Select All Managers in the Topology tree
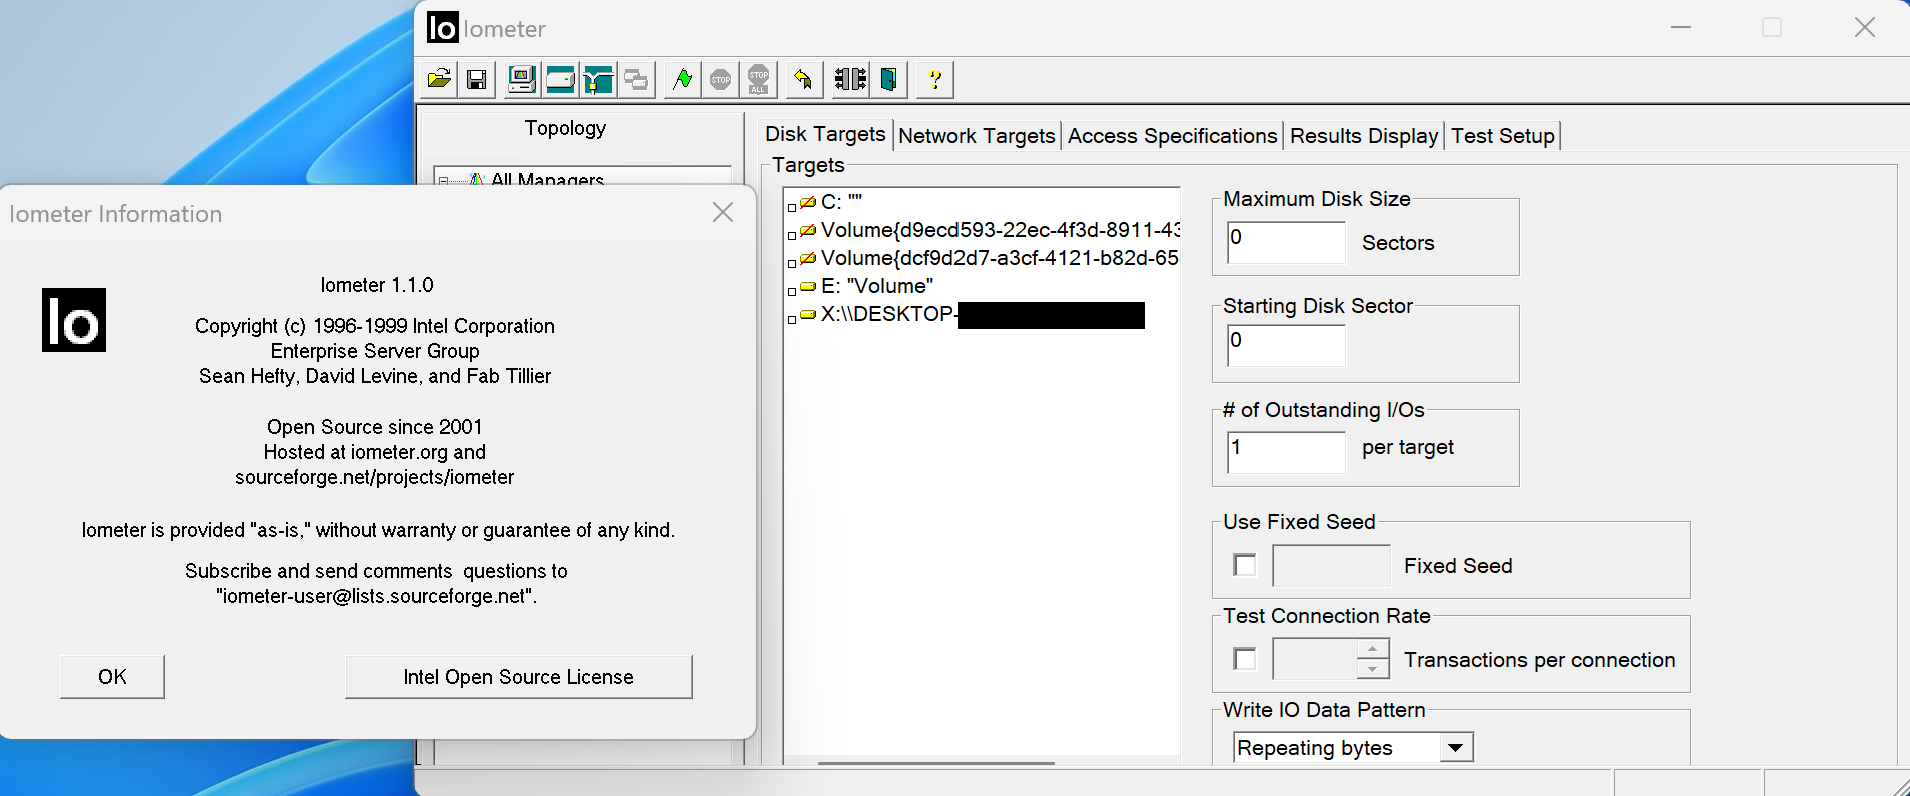This screenshot has height=796, width=1910. coord(547,180)
